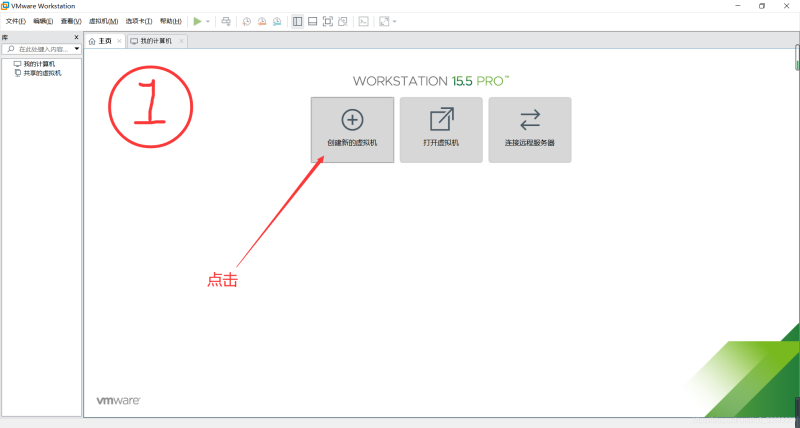The width and height of the screenshot is (800, 428).
Task: Open the power options dropdown arrow
Action: (x=208, y=21)
